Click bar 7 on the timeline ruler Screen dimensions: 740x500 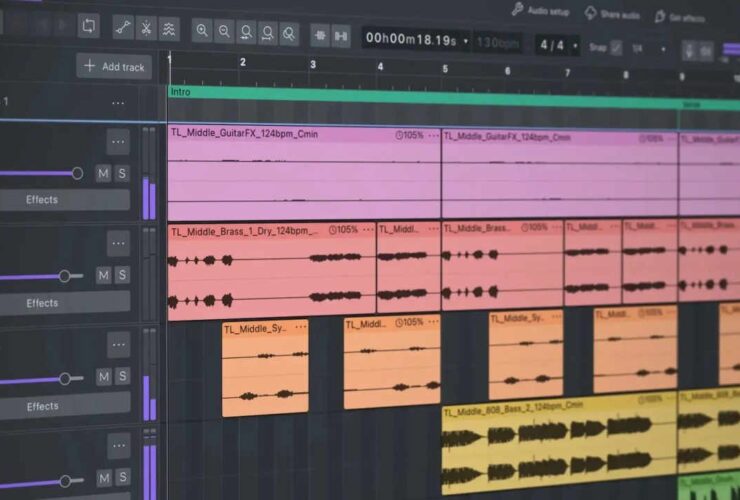pos(568,73)
